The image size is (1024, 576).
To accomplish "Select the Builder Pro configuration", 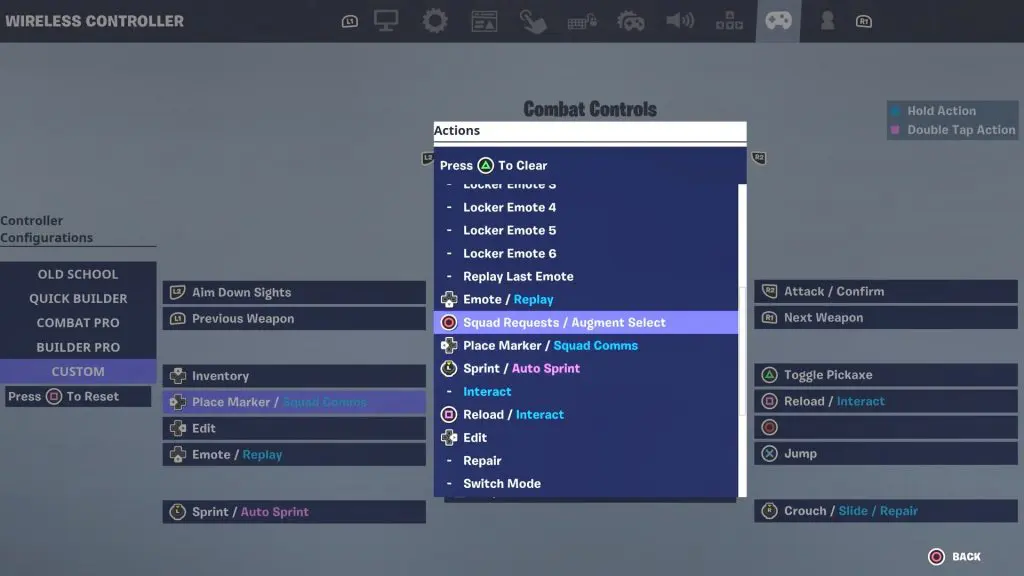I will (78, 347).
